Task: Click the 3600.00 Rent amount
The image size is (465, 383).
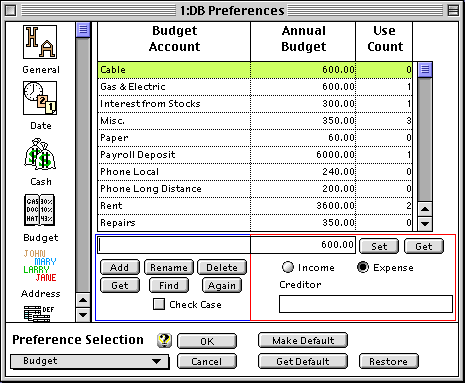Action: coord(335,206)
